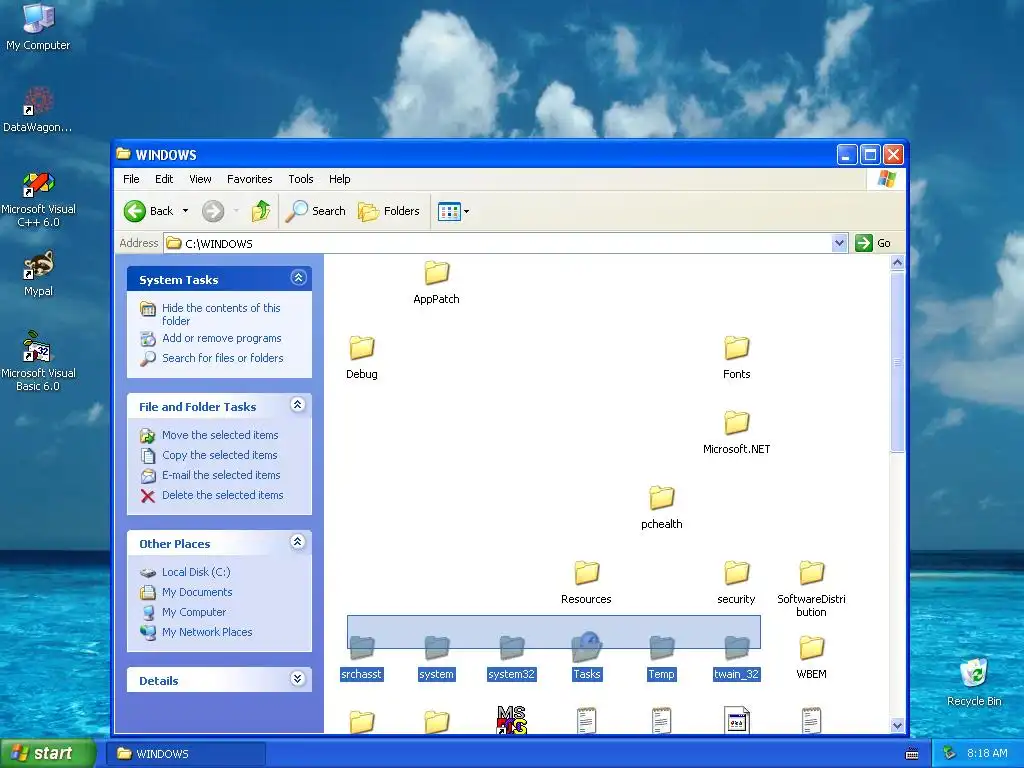1024x768 pixels.
Task: Open Microsoft Visual C++ 6.0 desktop shortcut
Action: (38, 199)
